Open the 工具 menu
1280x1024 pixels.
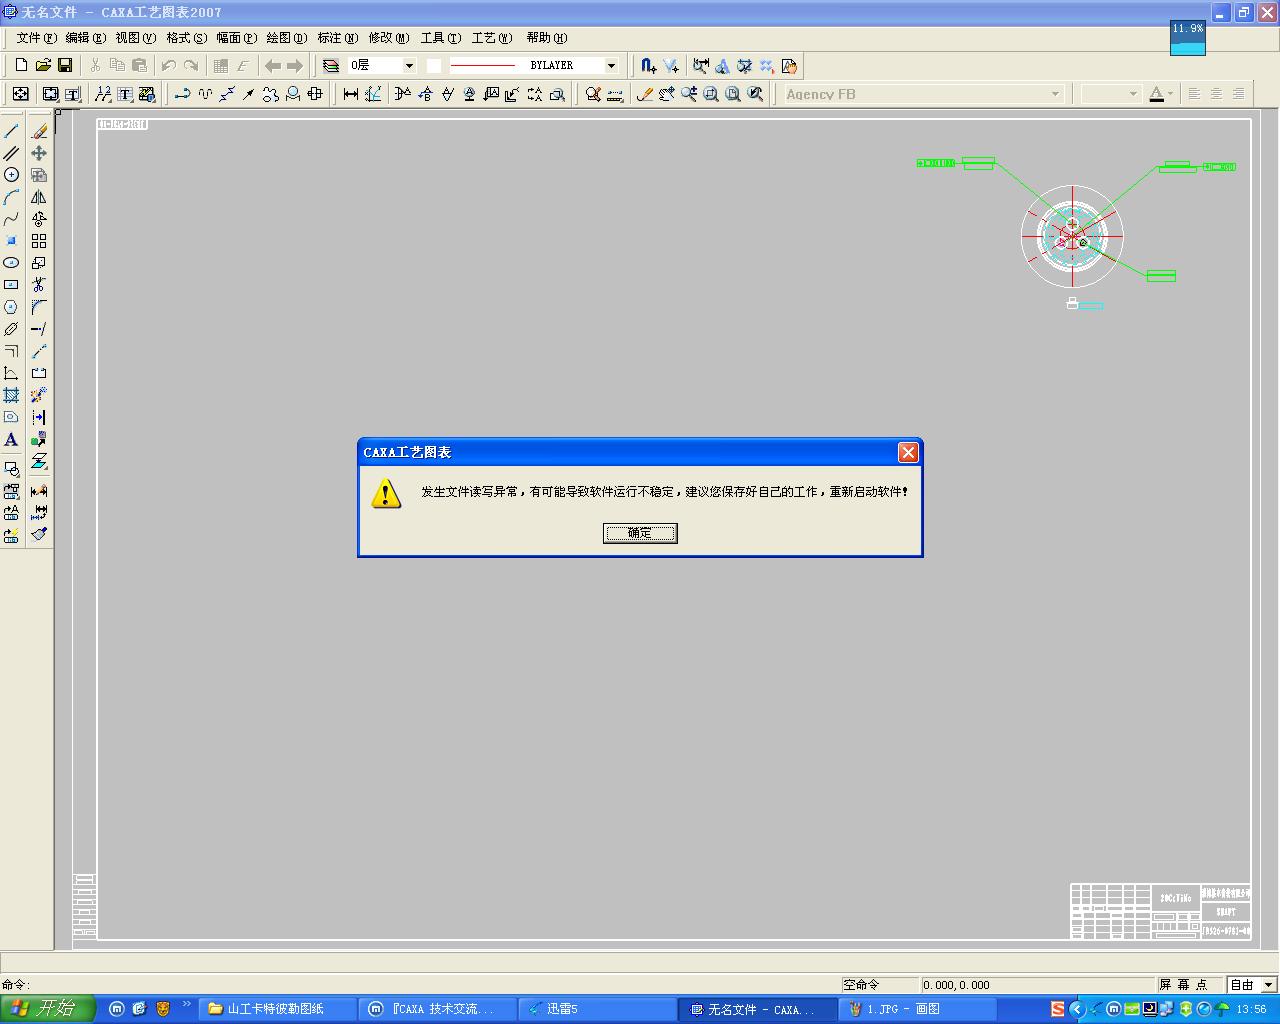pos(440,38)
